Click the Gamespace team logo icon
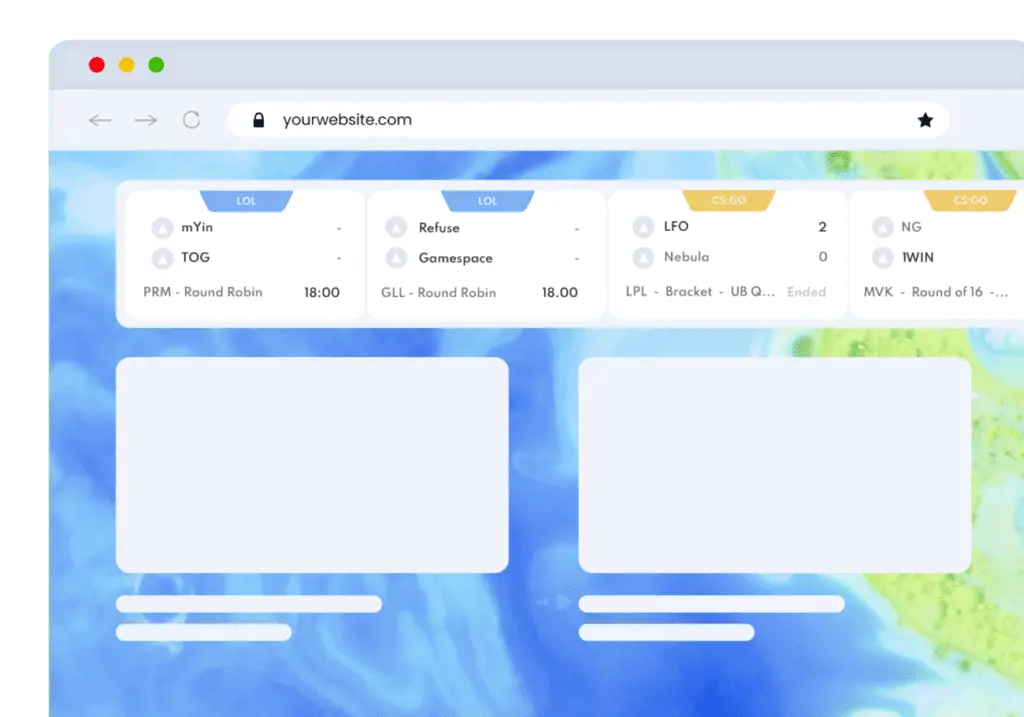1024x717 pixels. tap(397, 259)
